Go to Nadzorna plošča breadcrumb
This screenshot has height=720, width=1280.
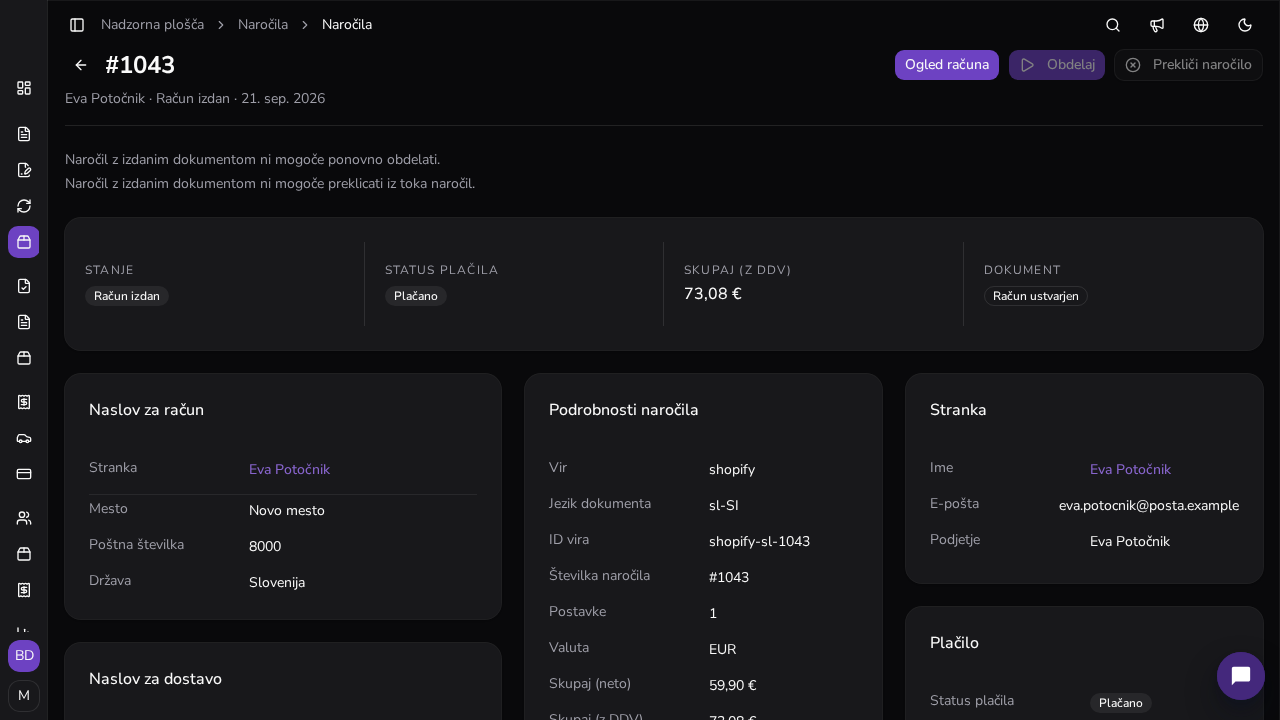coord(152,25)
